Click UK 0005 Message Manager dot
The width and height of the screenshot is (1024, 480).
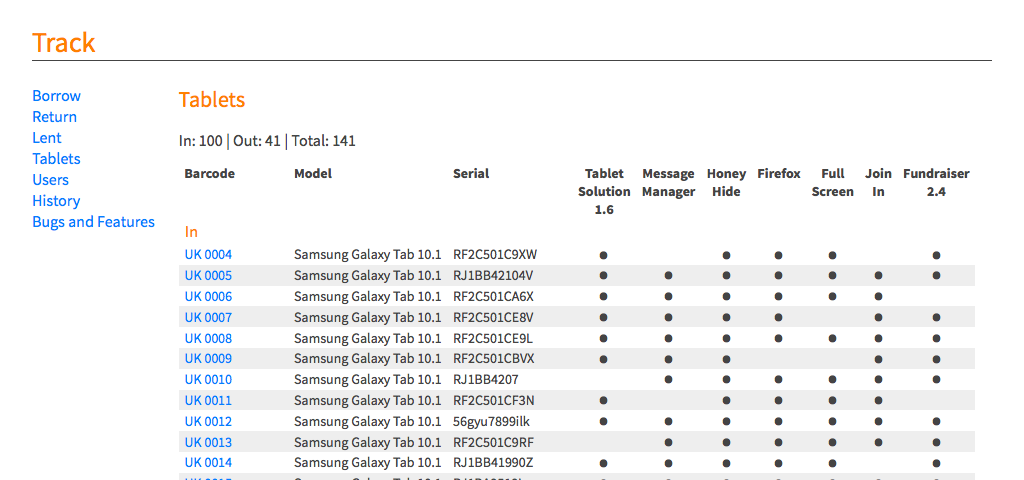(x=668, y=276)
